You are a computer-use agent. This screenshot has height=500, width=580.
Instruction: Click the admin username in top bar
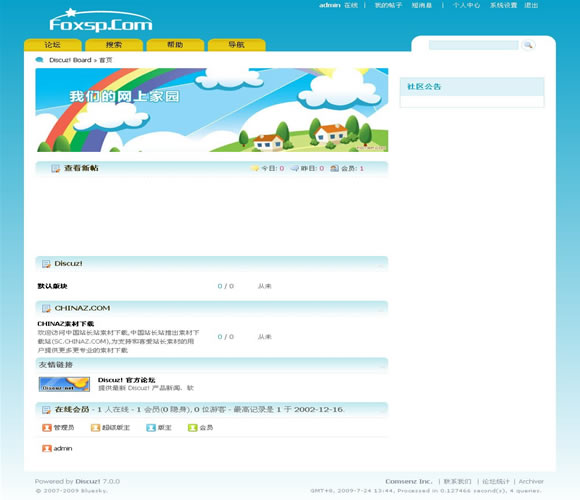(330, 5)
